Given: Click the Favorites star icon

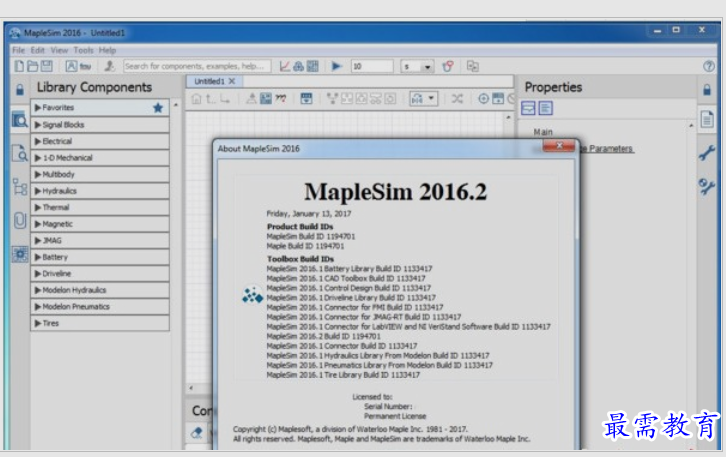Looking at the screenshot, I should (158, 108).
